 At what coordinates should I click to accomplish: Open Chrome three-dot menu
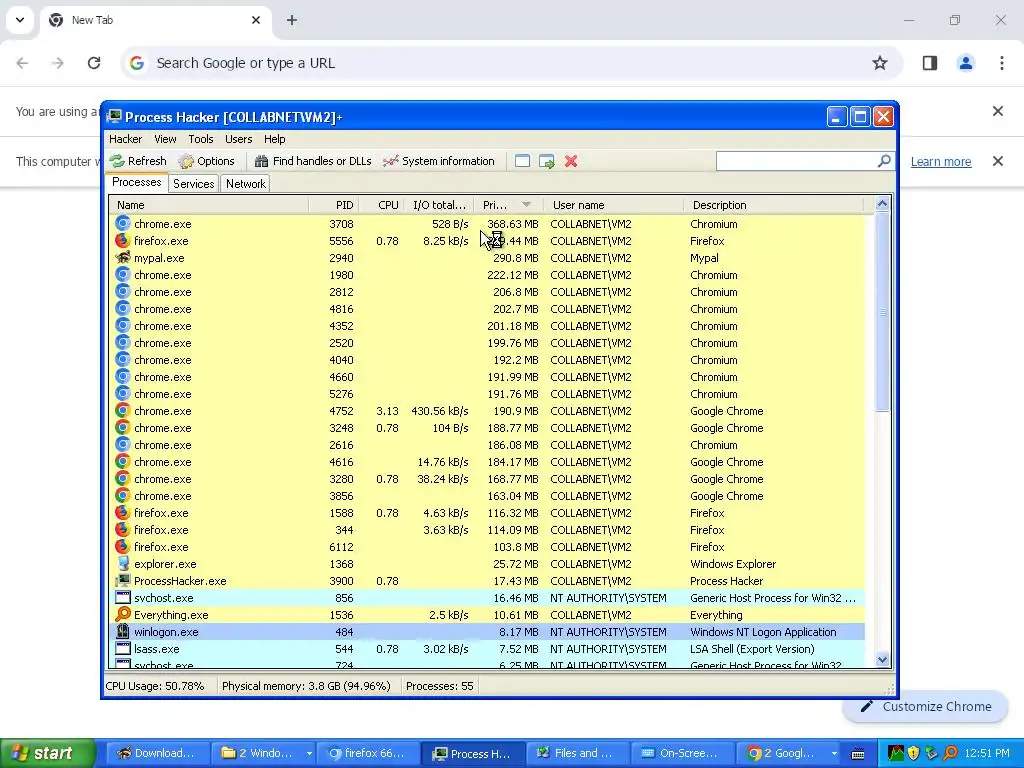point(1002,63)
